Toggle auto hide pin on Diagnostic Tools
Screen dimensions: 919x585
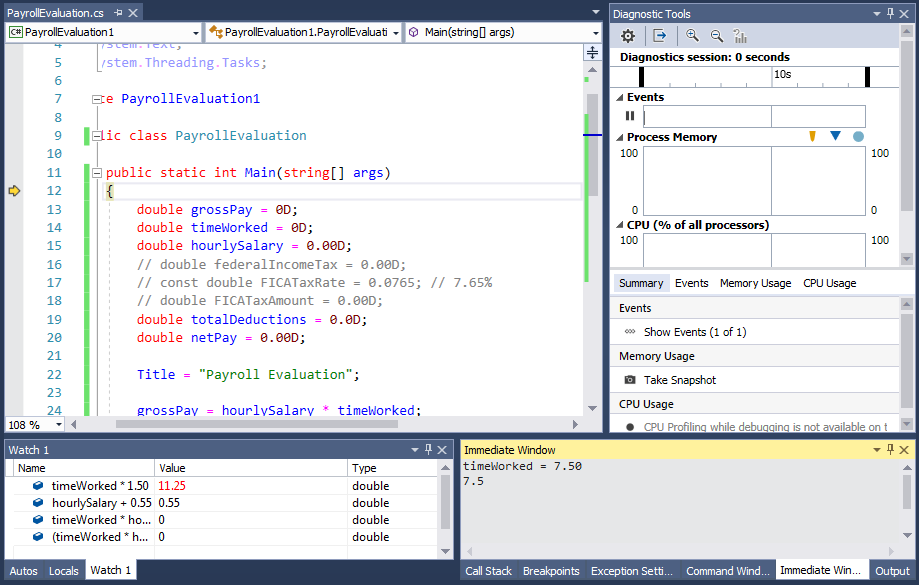pos(890,13)
